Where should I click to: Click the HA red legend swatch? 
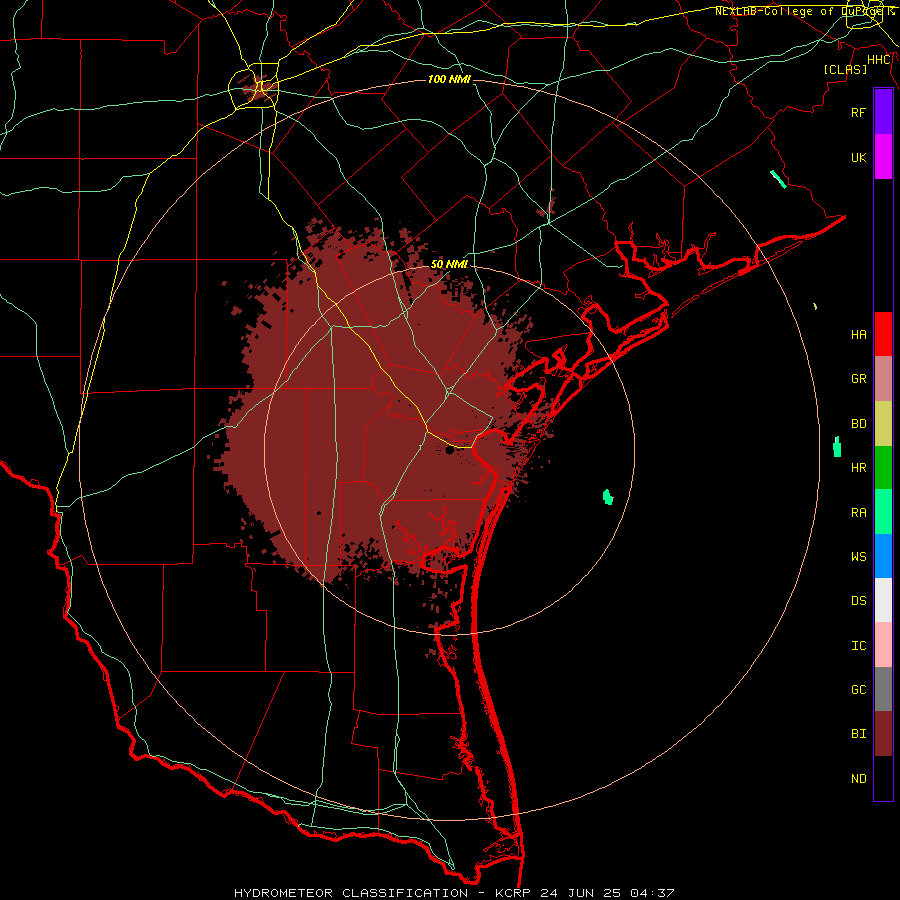(x=883, y=334)
